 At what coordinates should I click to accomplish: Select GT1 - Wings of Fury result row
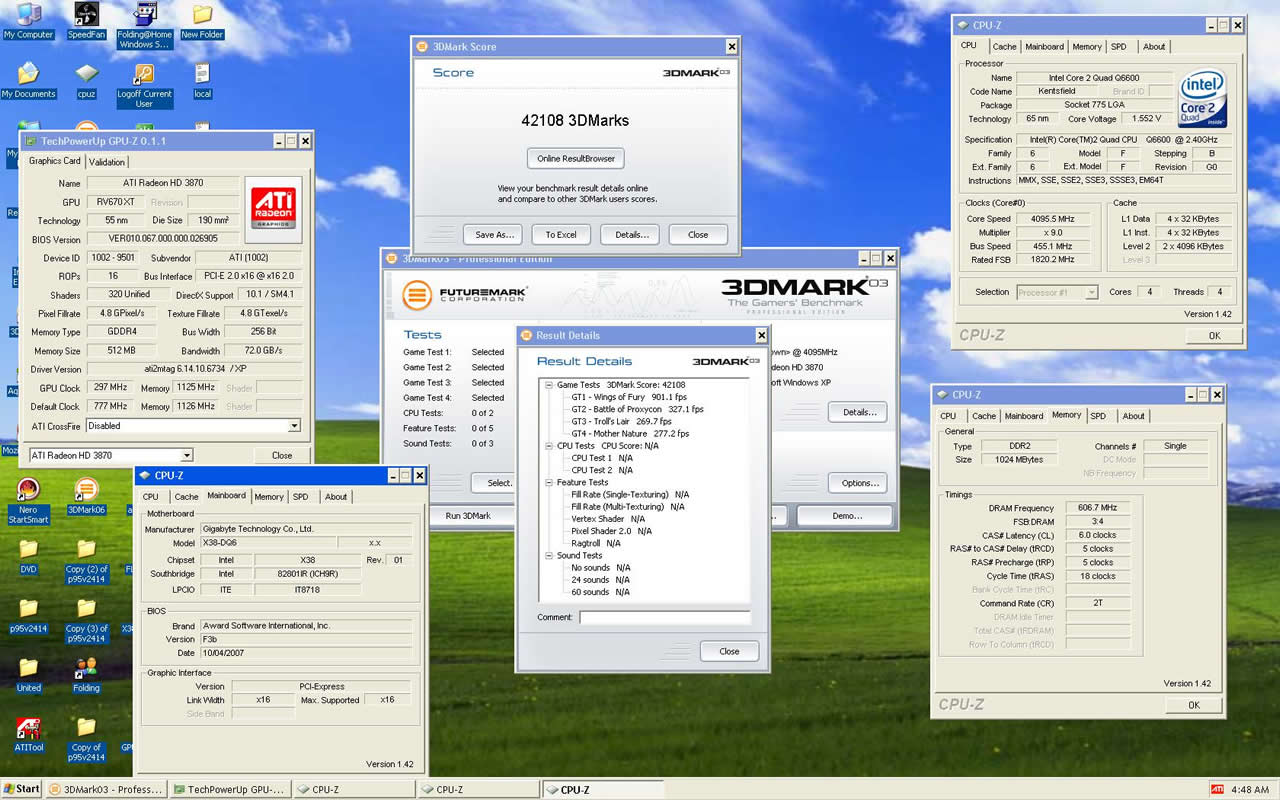click(629, 397)
